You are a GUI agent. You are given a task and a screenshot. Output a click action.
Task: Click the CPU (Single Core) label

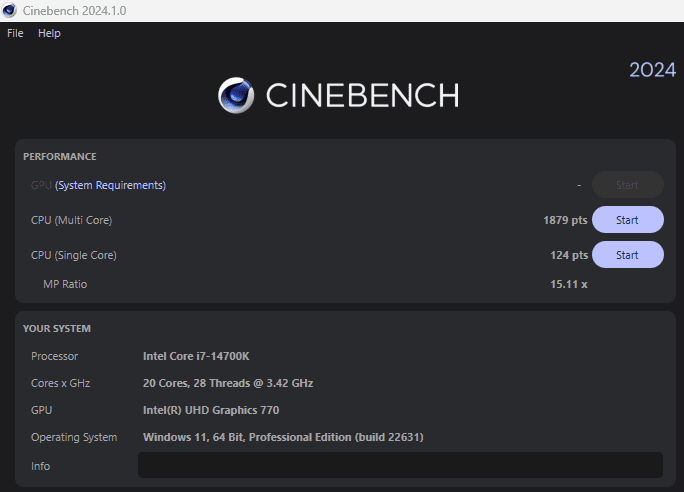(74, 255)
